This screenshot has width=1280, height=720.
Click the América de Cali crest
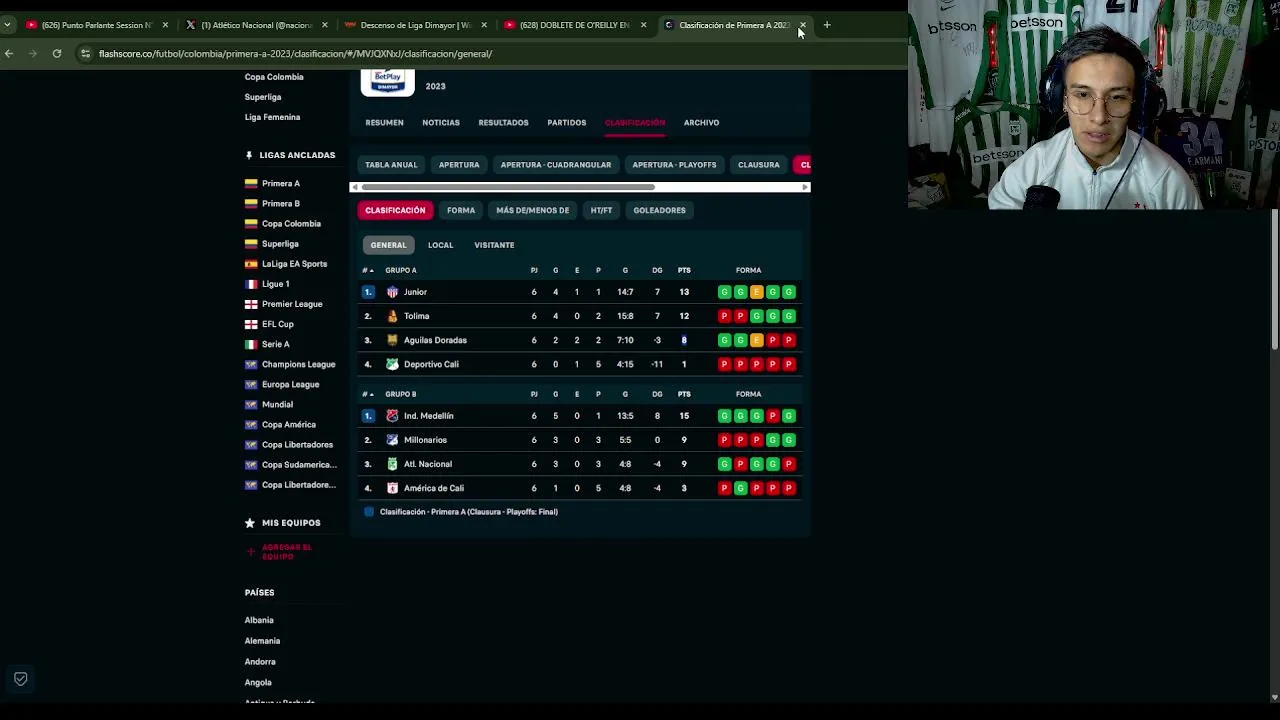coord(393,488)
